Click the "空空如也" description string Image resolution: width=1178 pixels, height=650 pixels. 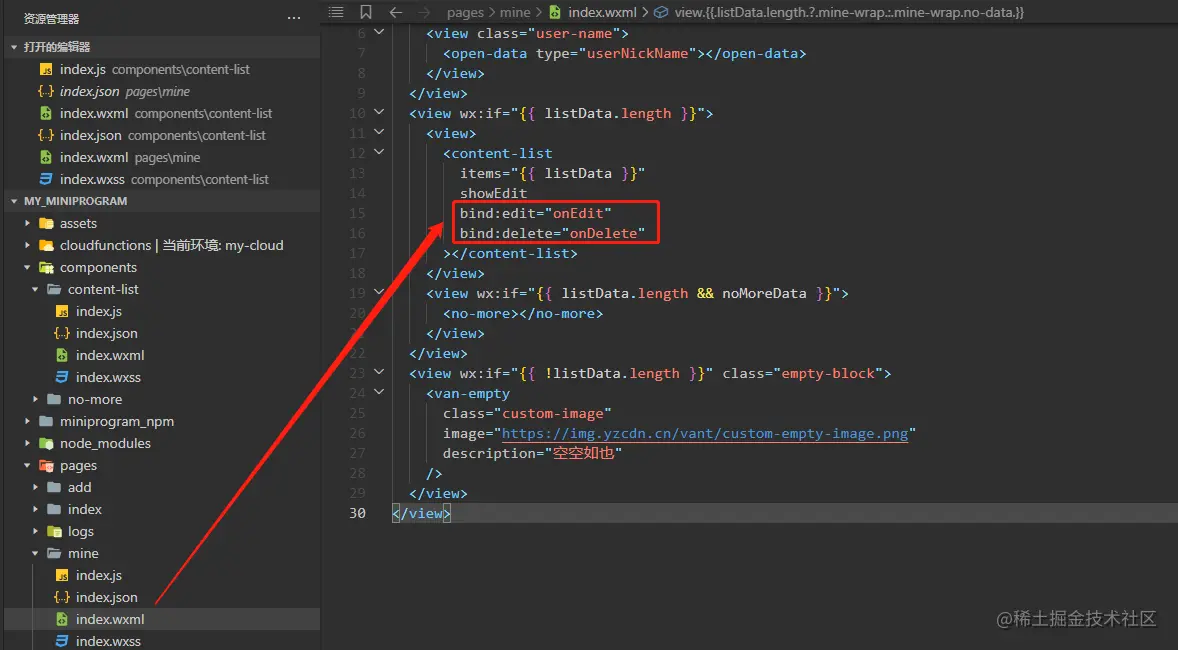click(583, 453)
